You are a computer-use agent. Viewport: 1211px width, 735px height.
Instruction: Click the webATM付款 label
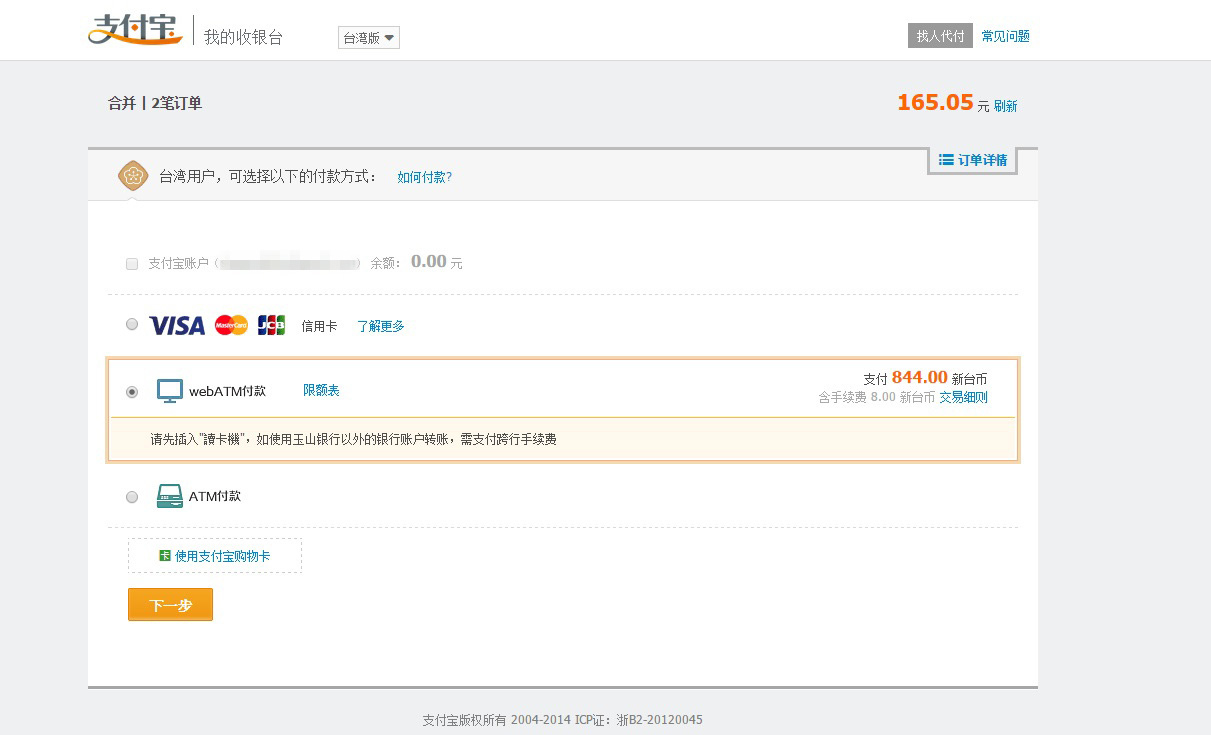(x=227, y=391)
